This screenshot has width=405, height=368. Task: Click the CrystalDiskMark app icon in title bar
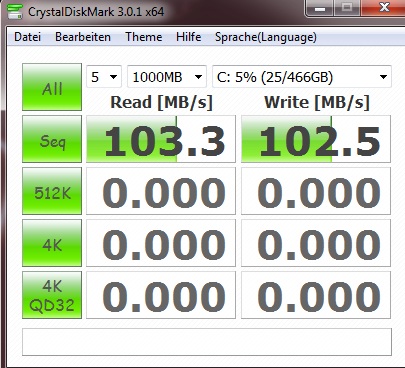click(x=15, y=12)
